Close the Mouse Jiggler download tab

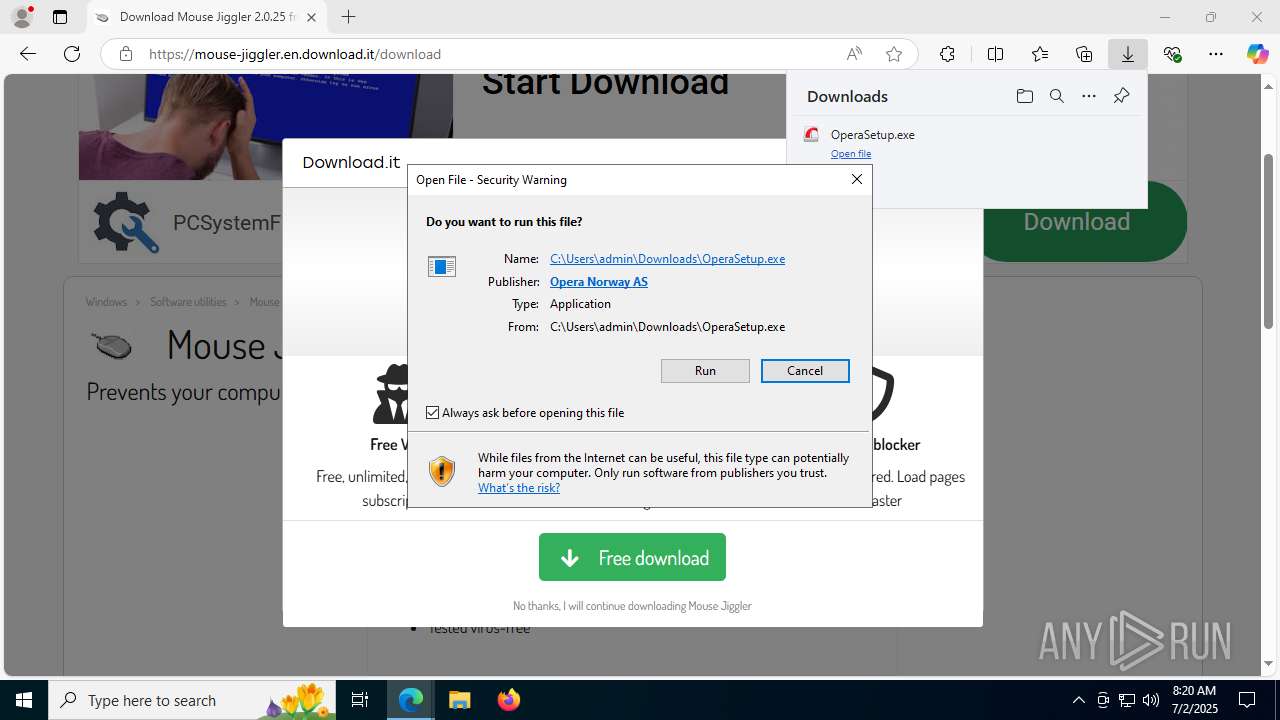[312, 17]
